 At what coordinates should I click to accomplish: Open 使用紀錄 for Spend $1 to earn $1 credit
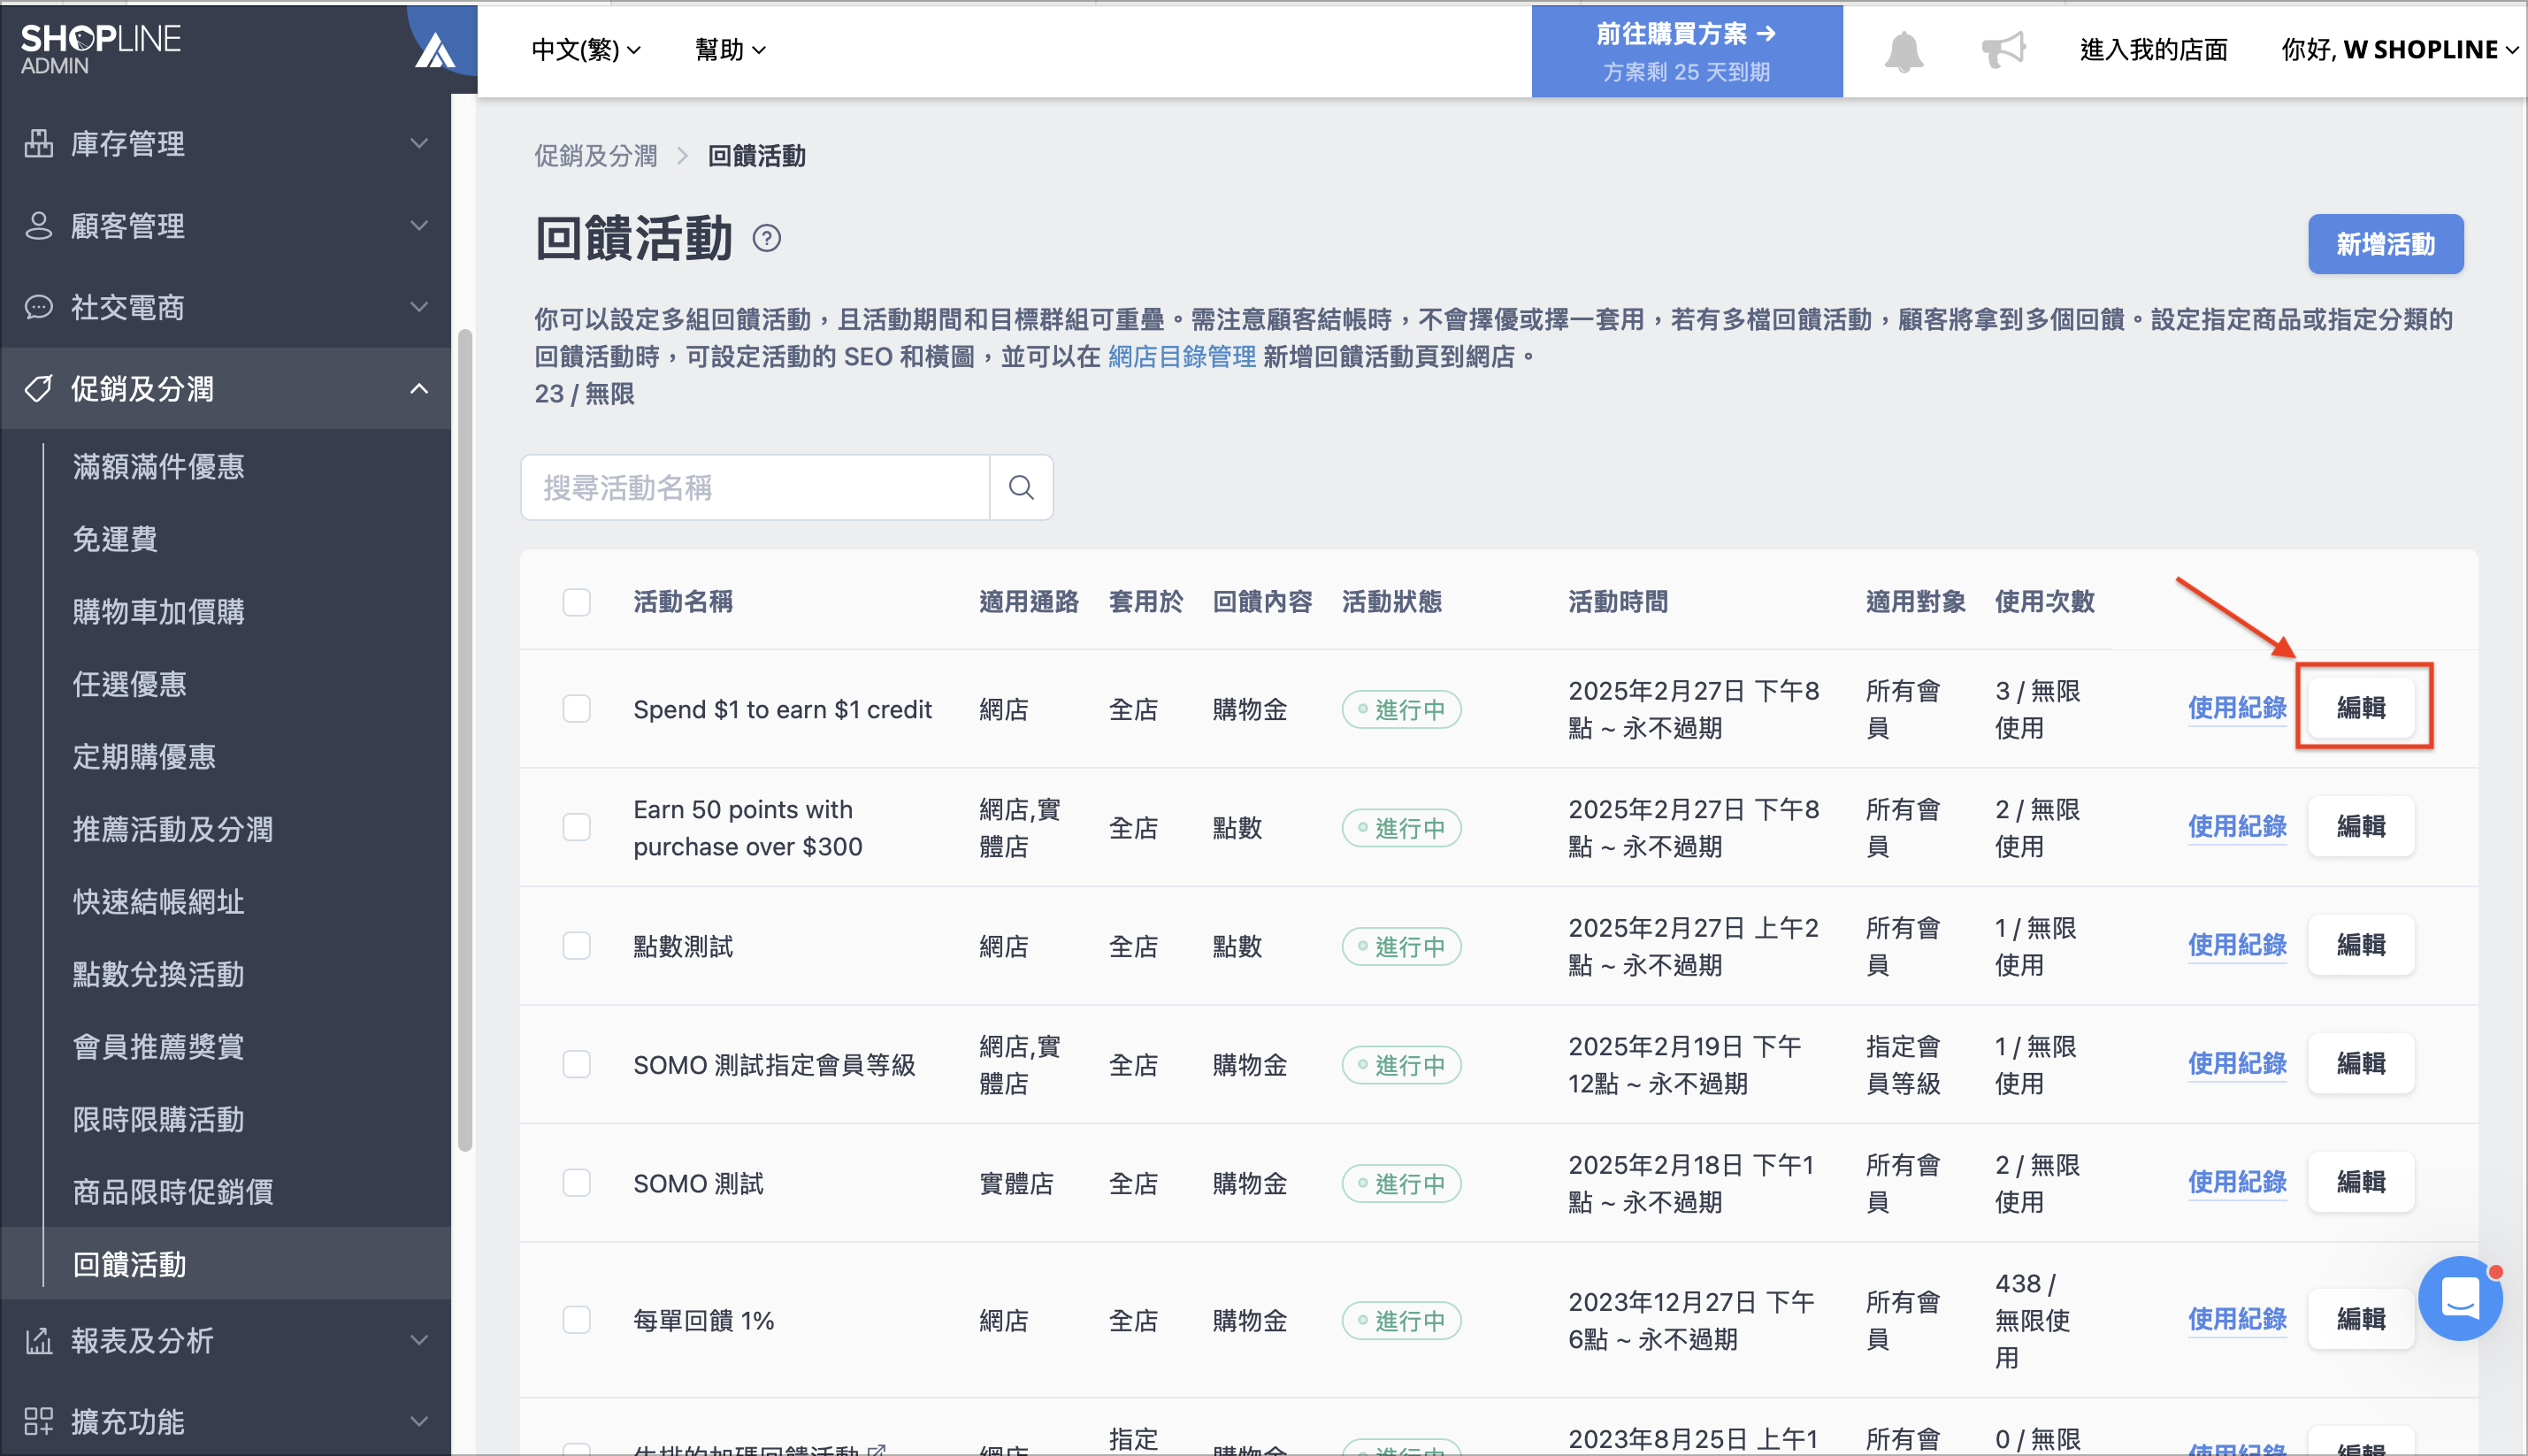click(x=2237, y=708)
